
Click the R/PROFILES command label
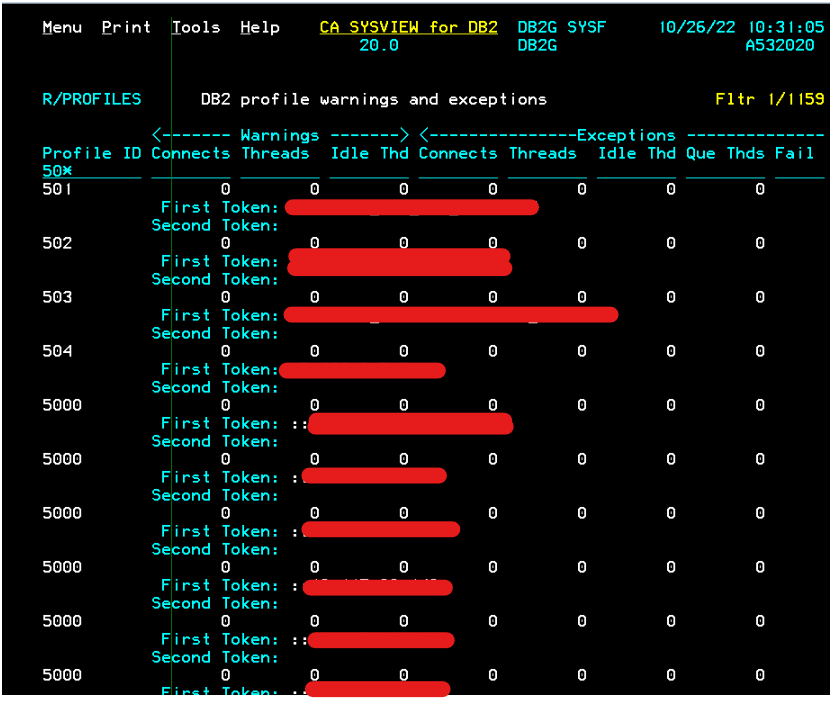coord(92,99)
